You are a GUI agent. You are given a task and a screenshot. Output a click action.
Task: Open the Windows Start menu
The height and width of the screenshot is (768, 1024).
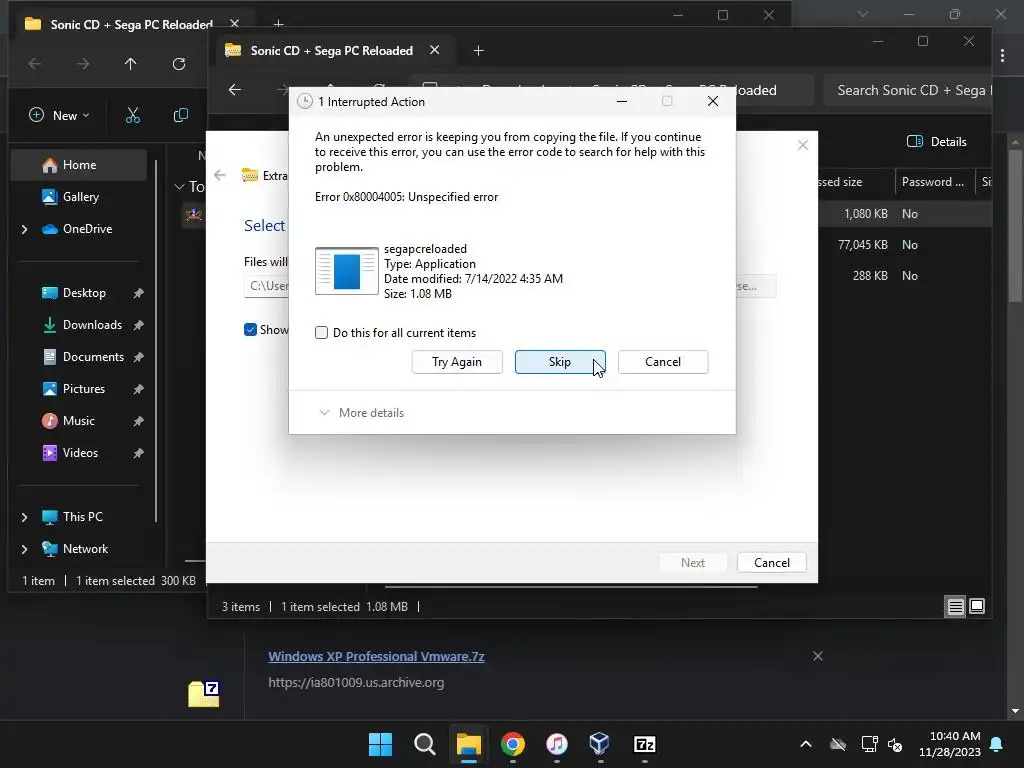pos(380,744)
